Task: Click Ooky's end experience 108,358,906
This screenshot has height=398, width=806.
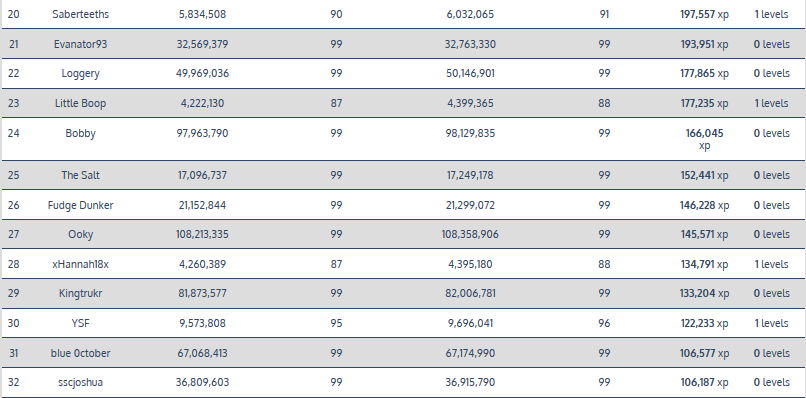Action: click(470, 234)
